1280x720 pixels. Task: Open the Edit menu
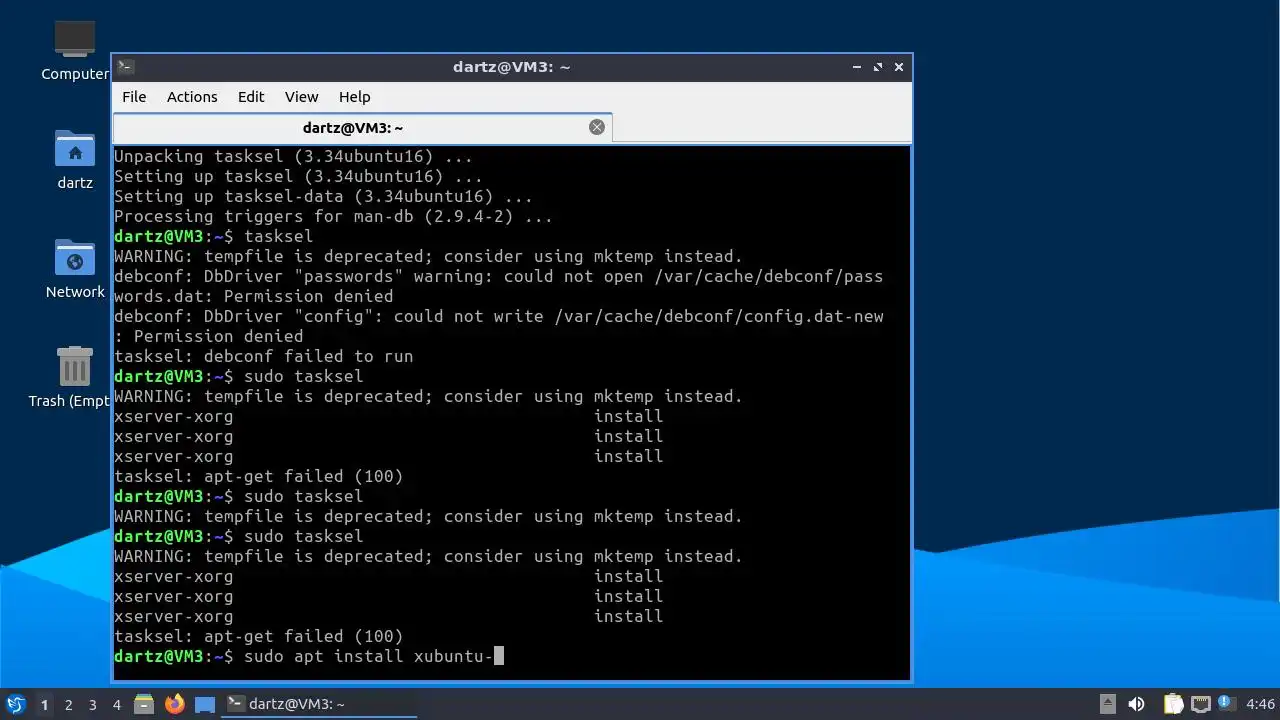251,97
